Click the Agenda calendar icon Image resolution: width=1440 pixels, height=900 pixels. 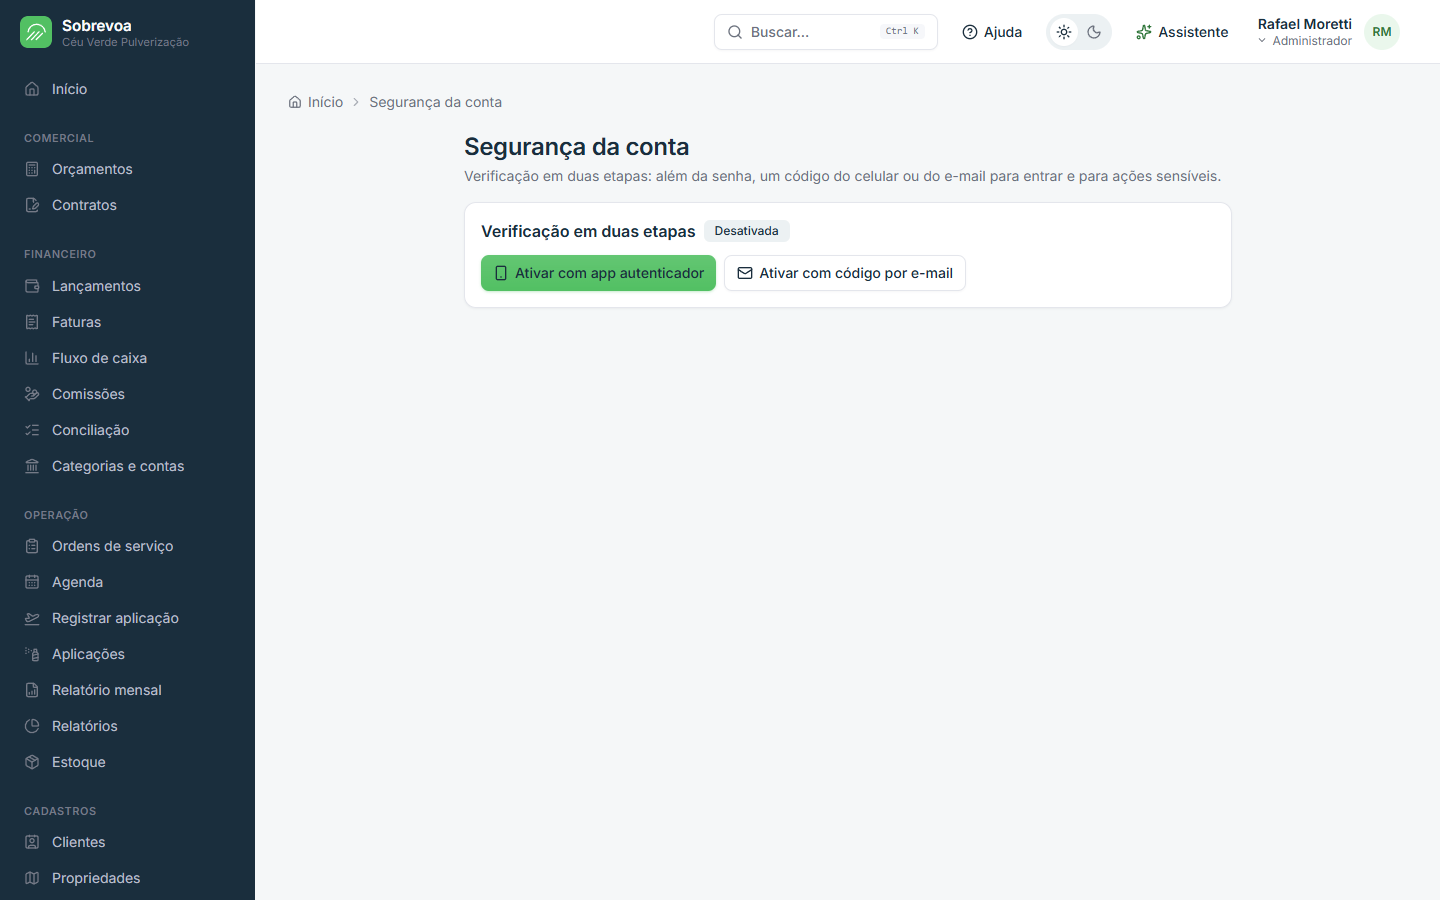(32, 582)
